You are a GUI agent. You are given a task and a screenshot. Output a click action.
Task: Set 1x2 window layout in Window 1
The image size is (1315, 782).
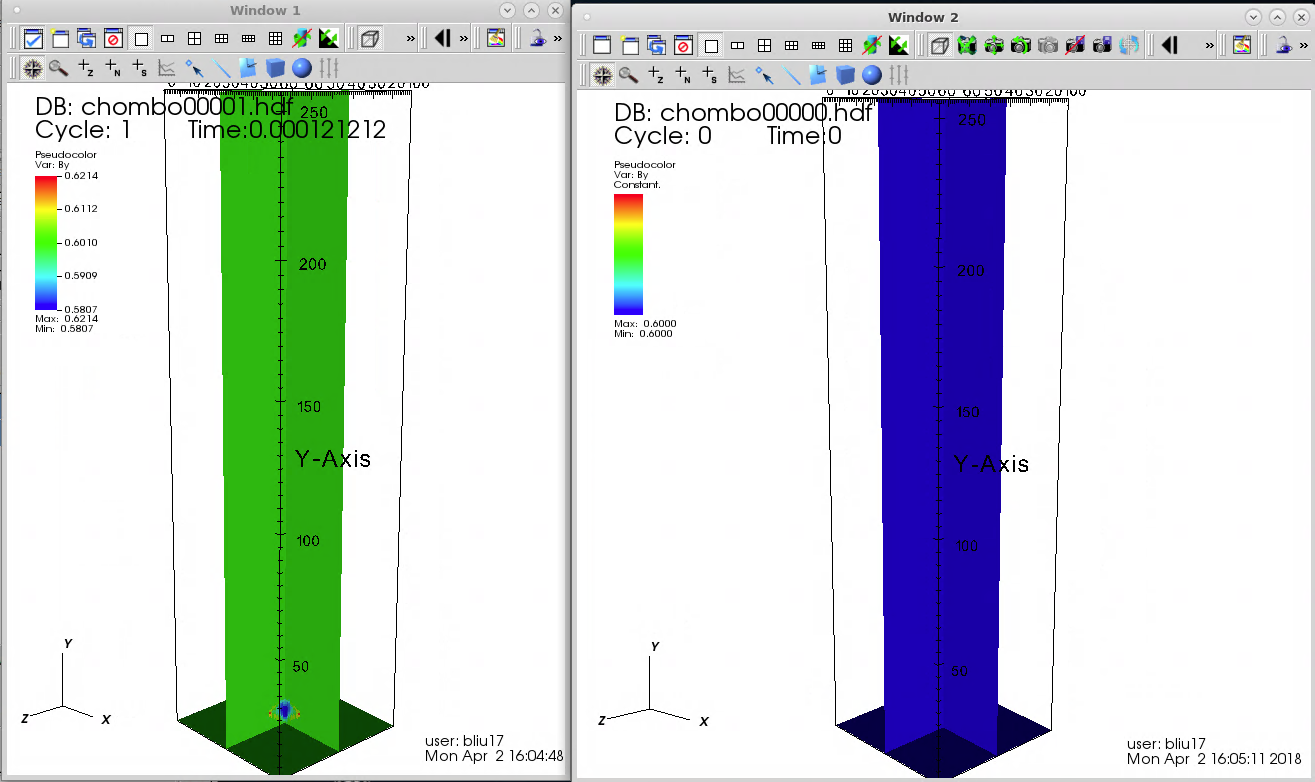pyautogui.click(x=168, y=39)
